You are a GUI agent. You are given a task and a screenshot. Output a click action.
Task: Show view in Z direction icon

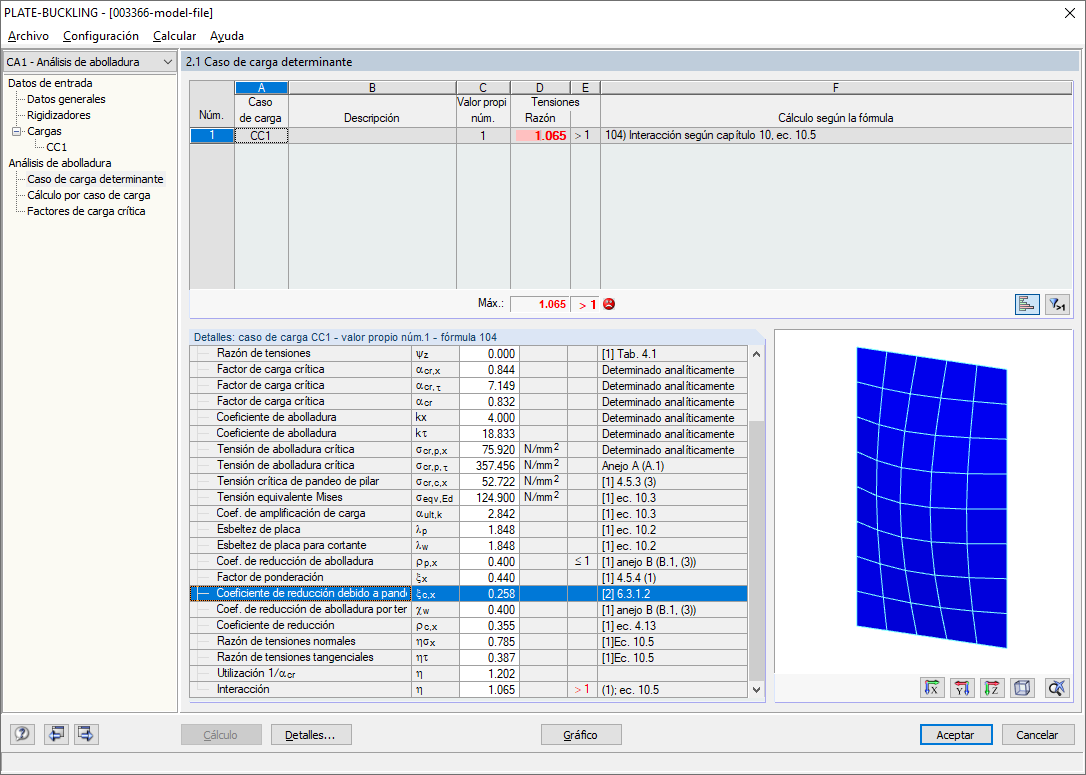coord(992,688)
